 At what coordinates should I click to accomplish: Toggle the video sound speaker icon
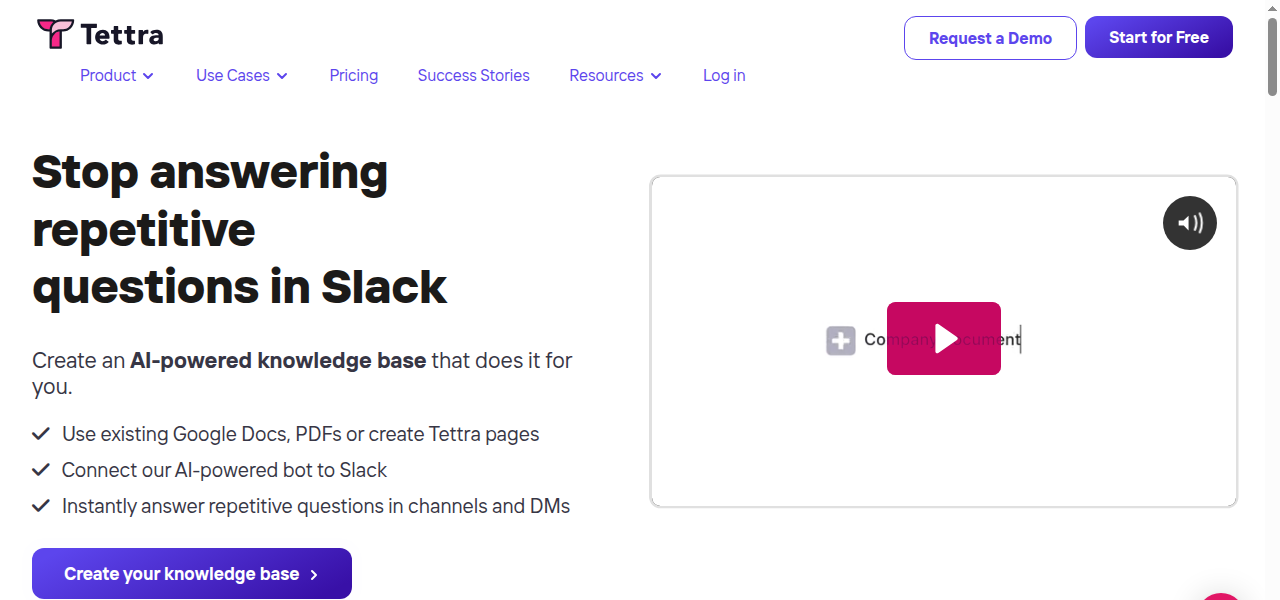click(x=1189, y=223)
